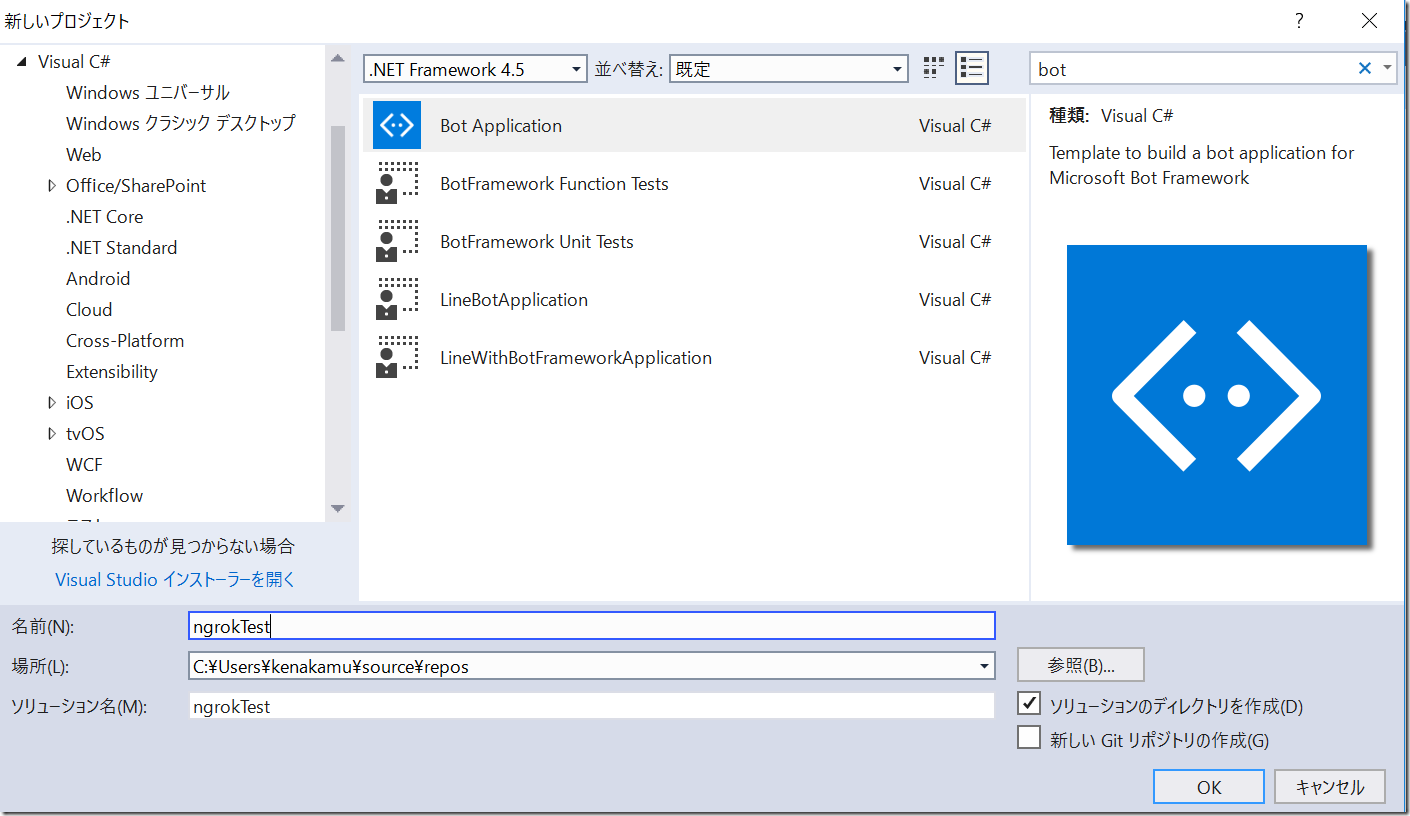This screenshot has height=816, width=1410.
Task: Select the .NET Core category
Action: point(104,217)
